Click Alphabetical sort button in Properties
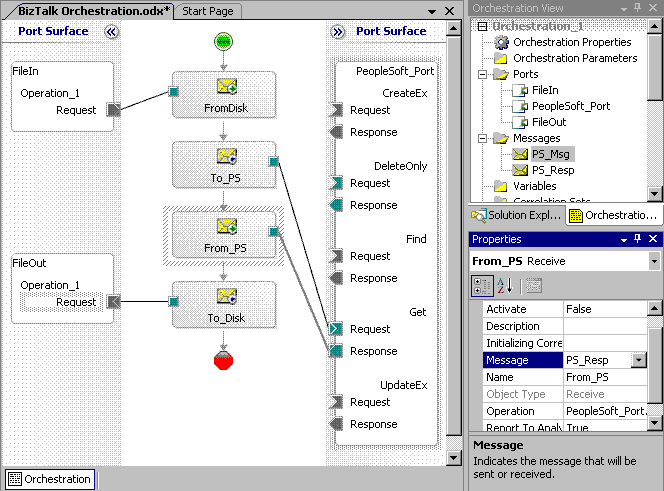Image resolution: width=664 pixels, height=491 pixels. coord(505,286)
